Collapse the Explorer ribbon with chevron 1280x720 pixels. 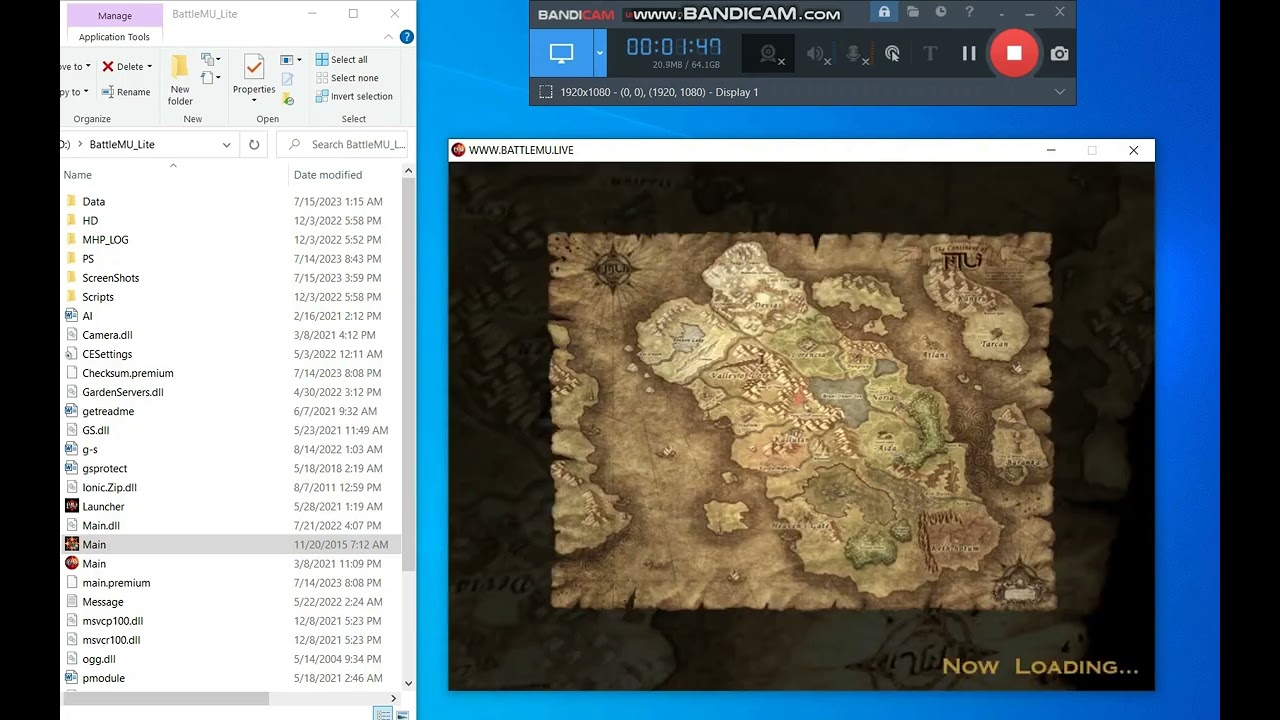(x=388, y=37)
